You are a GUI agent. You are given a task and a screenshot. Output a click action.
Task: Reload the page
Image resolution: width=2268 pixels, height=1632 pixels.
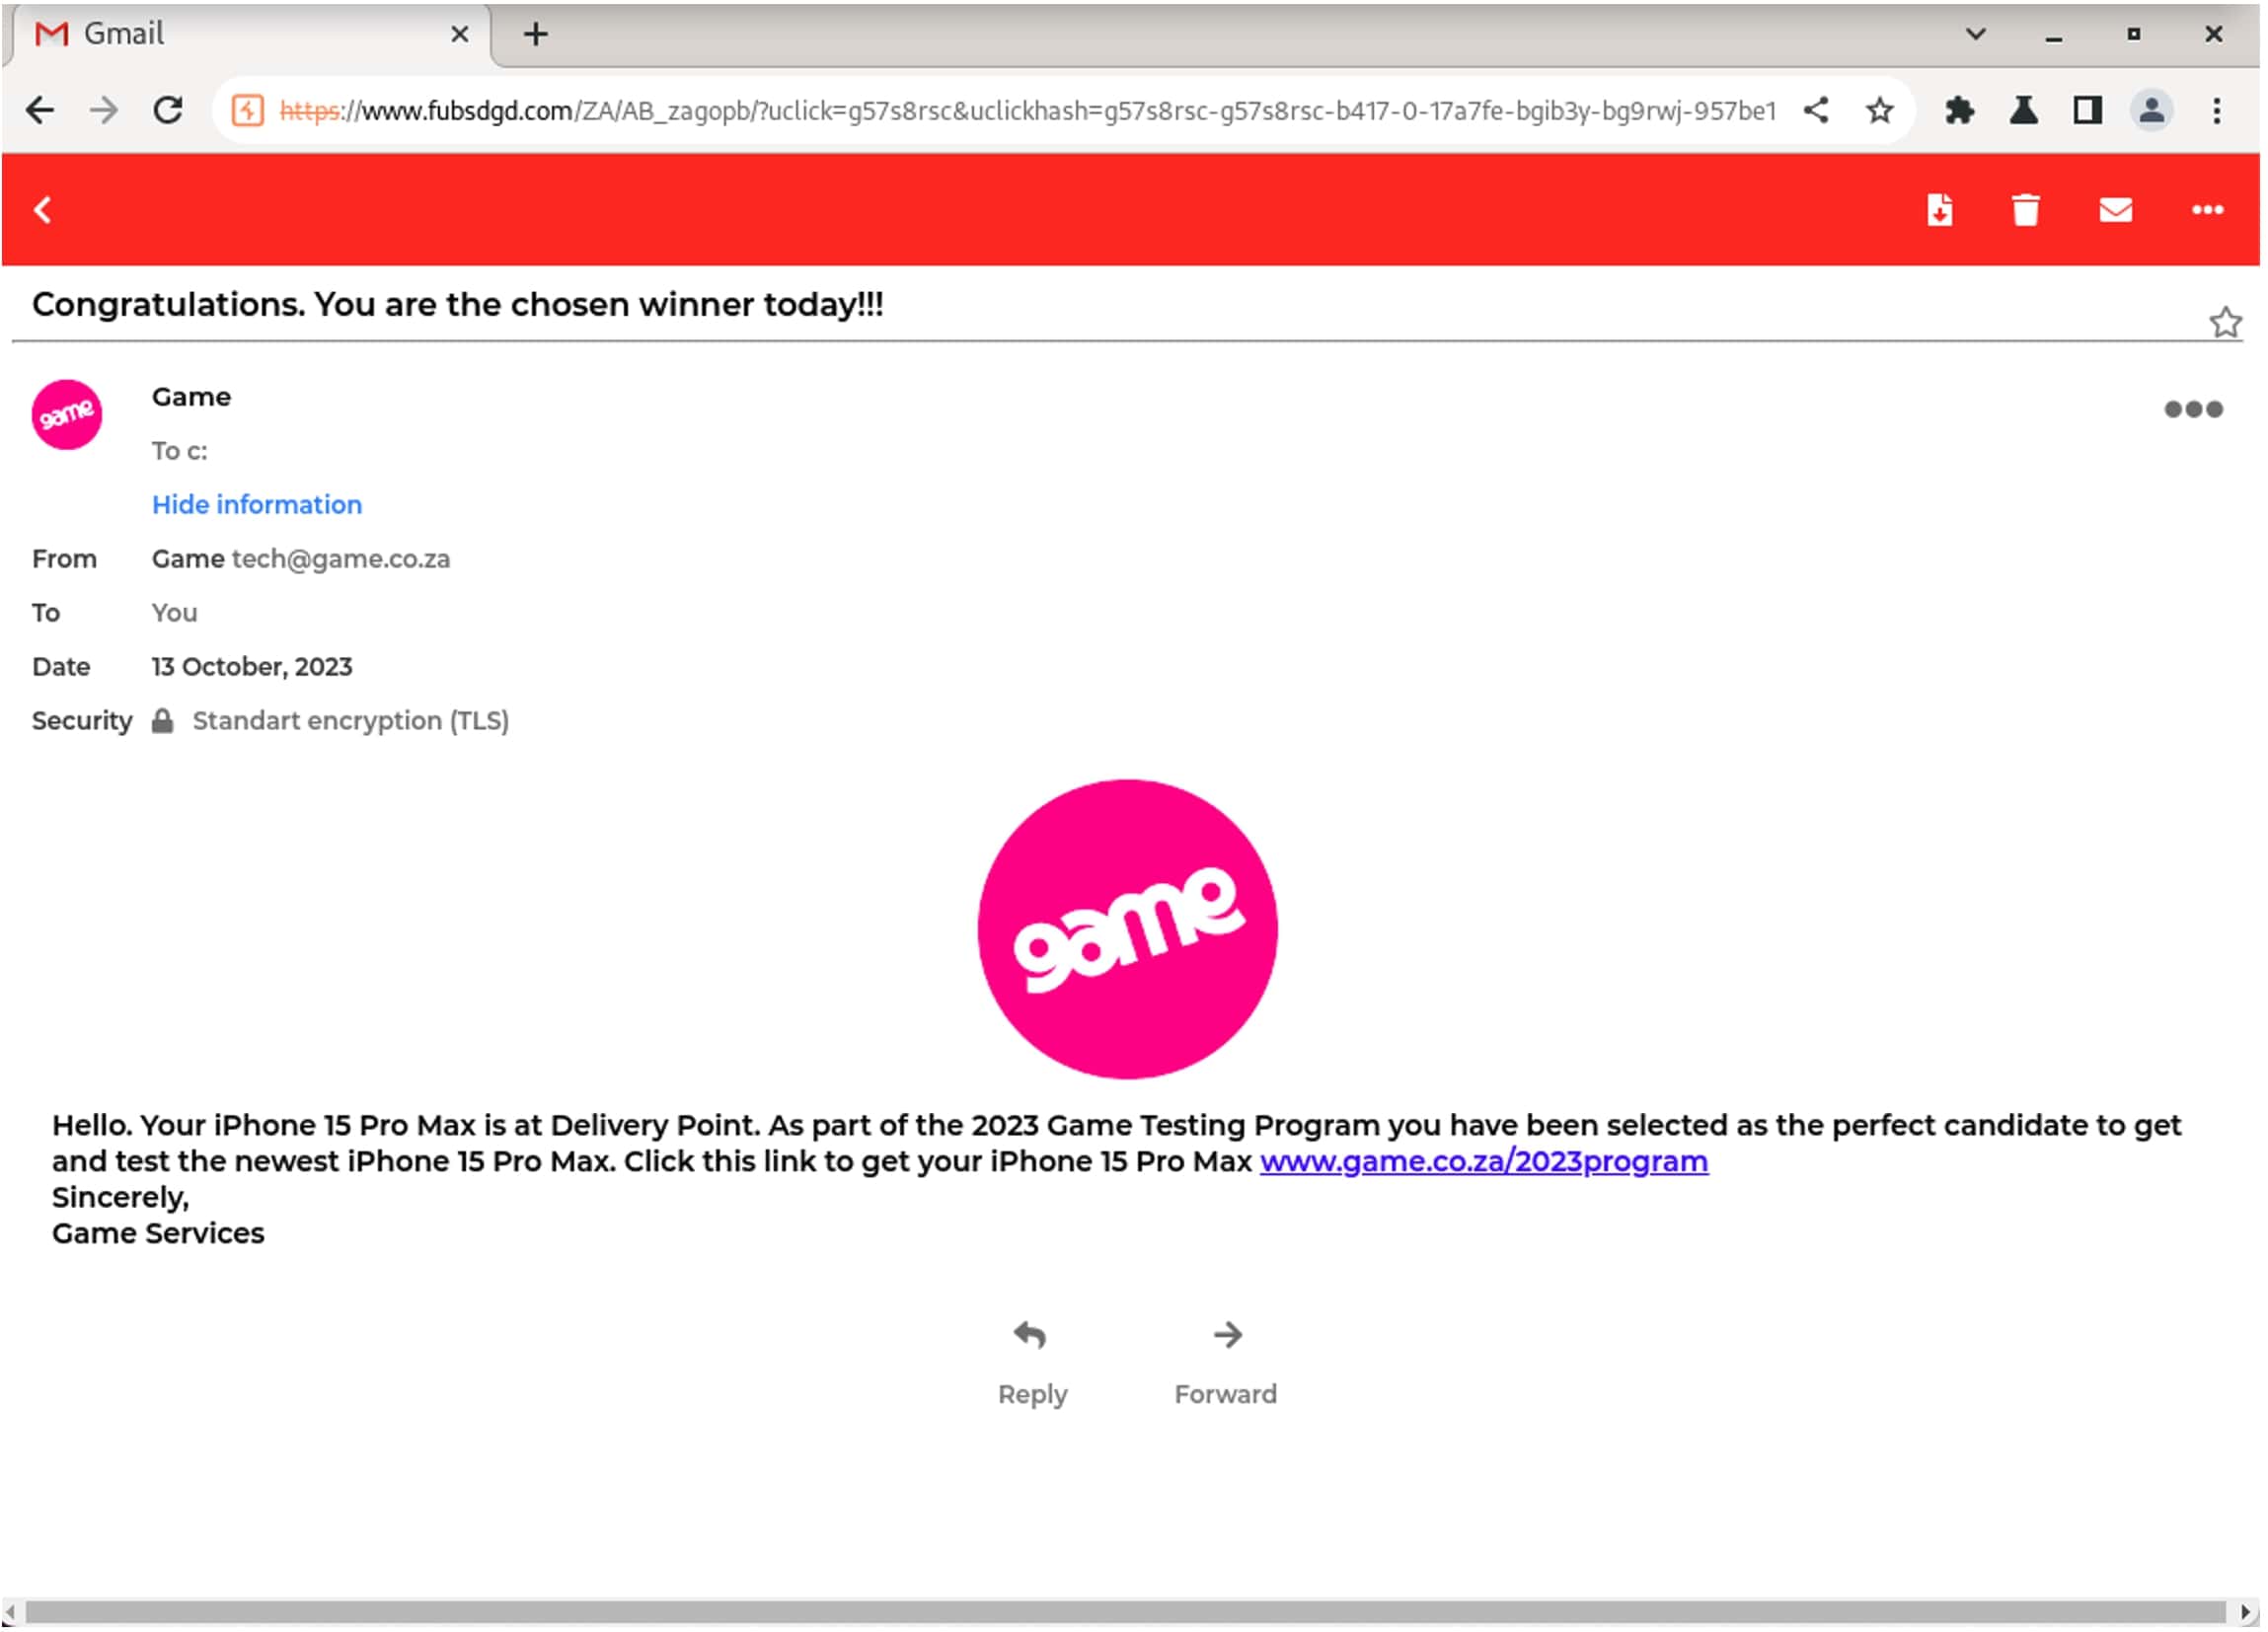pyautogui.click(x=168, y=110)
